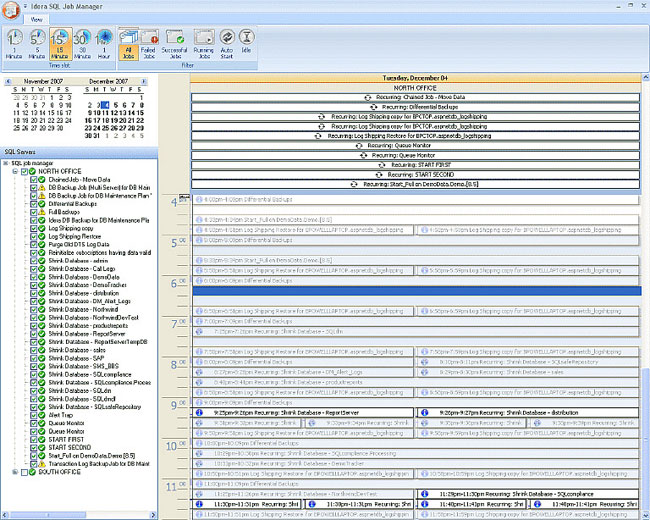Click green status icon of NORTH OFFICE

click(x=32, y=171)
